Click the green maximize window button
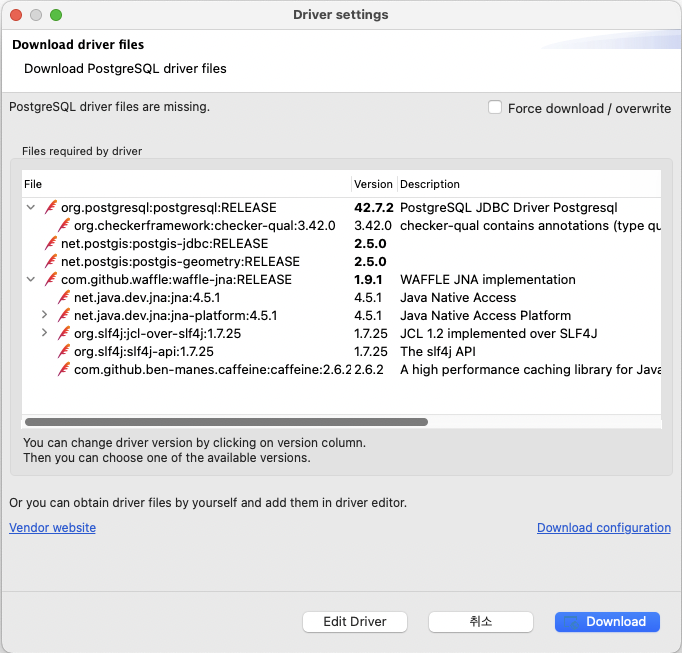Viewport: 682px width, 653px height. pyautogui.click(x=56, y=15)
